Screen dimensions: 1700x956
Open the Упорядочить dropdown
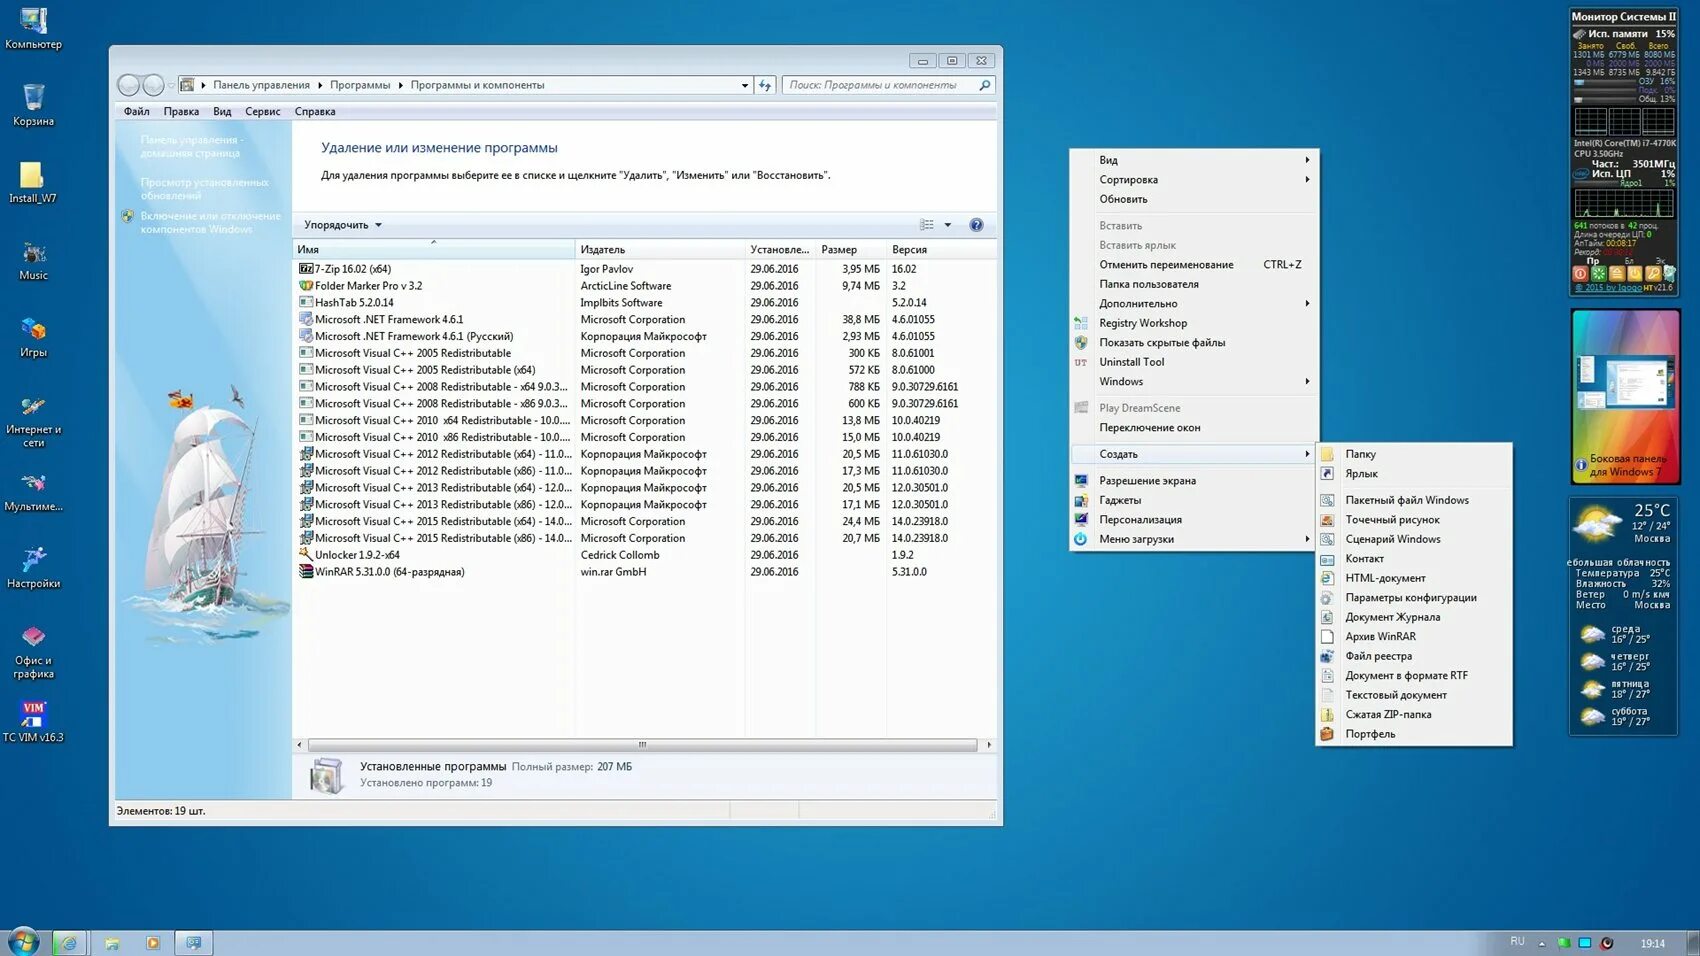(343, 225)
